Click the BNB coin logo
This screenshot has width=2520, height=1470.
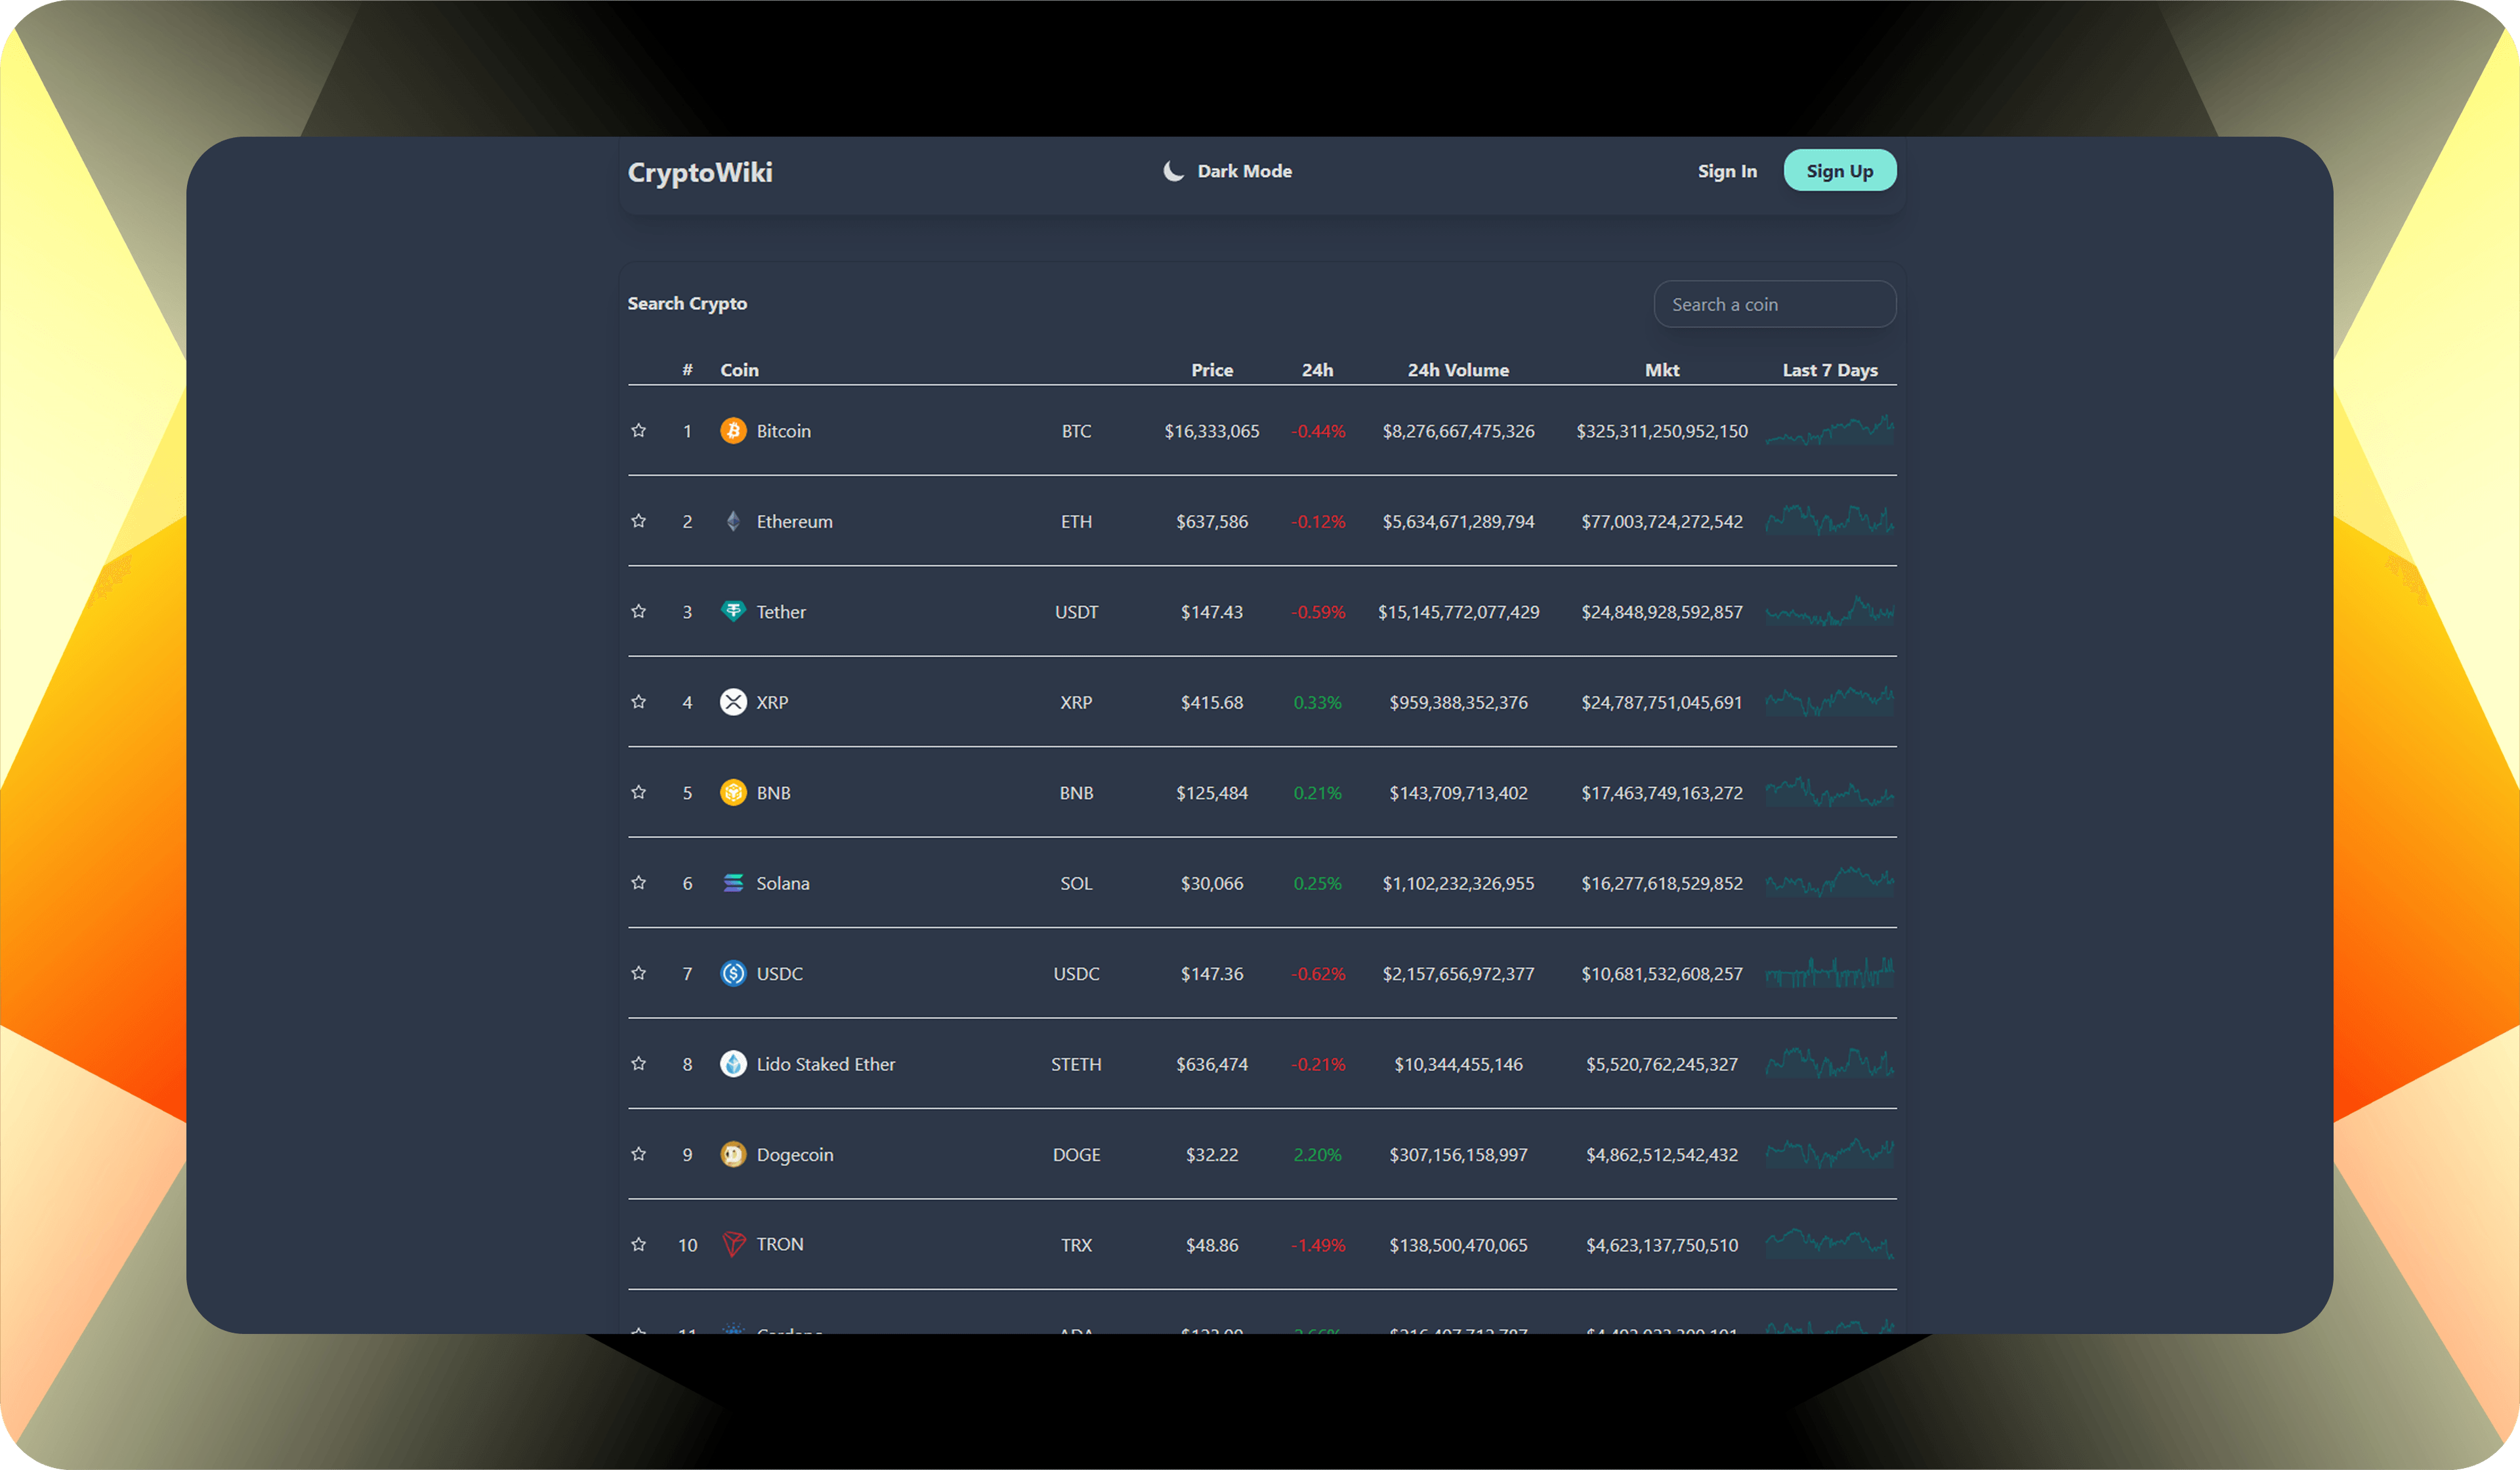(733, 792)
